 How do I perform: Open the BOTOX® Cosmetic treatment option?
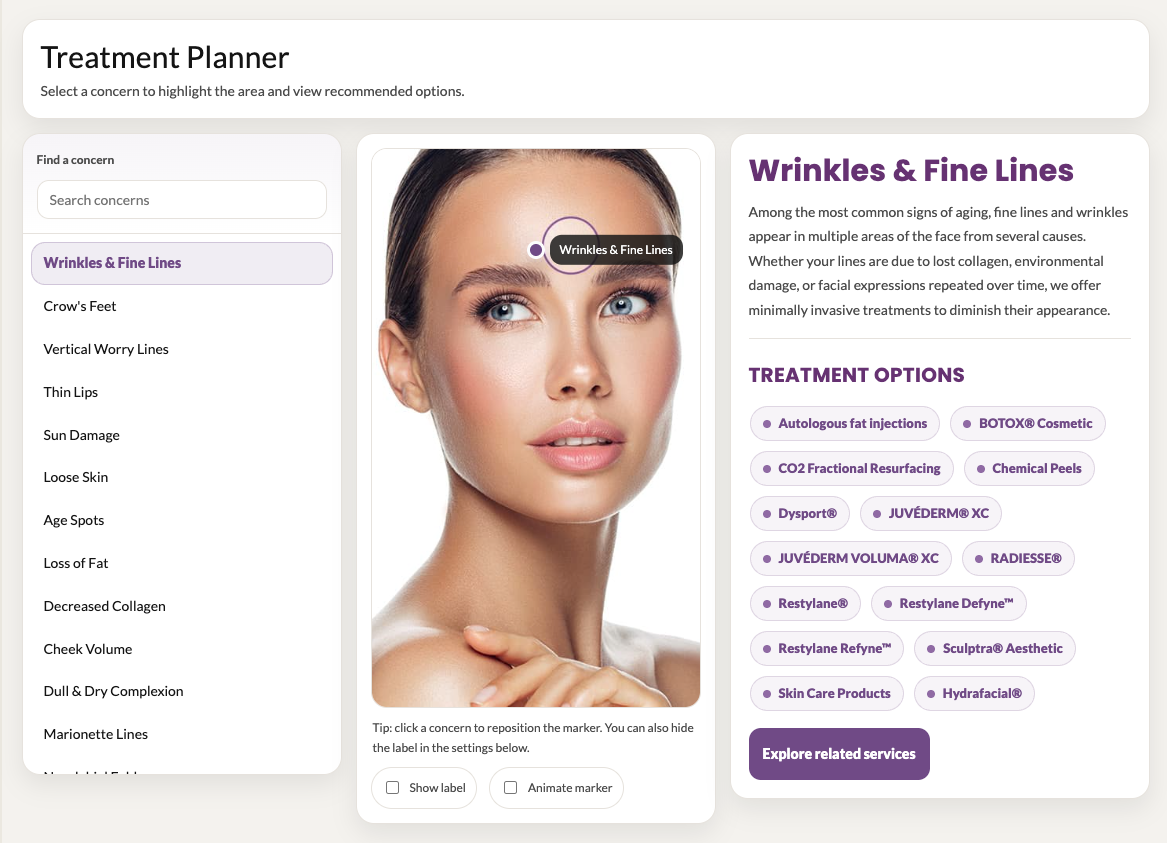pyautogui.click(x=1028, y=423)
